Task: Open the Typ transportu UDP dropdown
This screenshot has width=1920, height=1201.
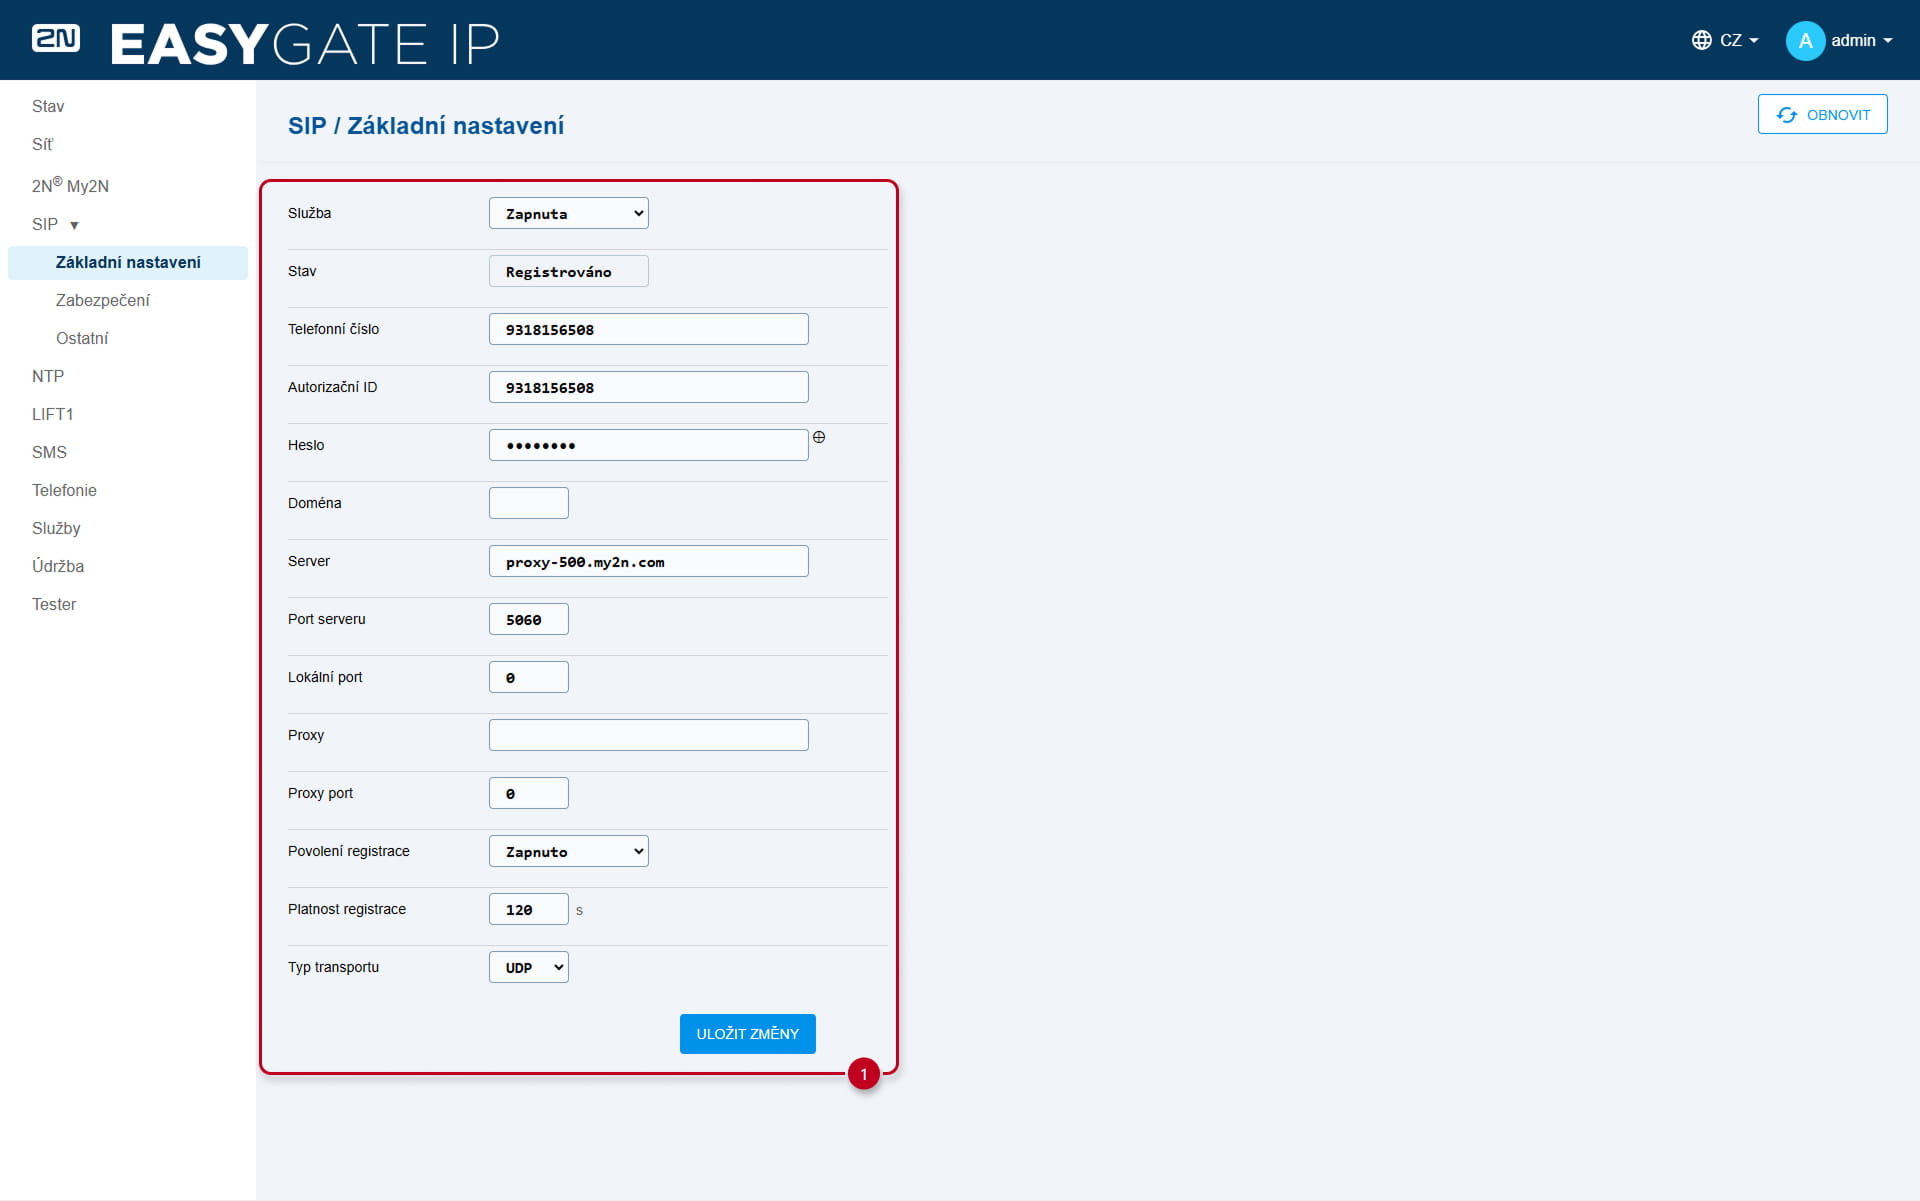Action: [x=528, y=967]
